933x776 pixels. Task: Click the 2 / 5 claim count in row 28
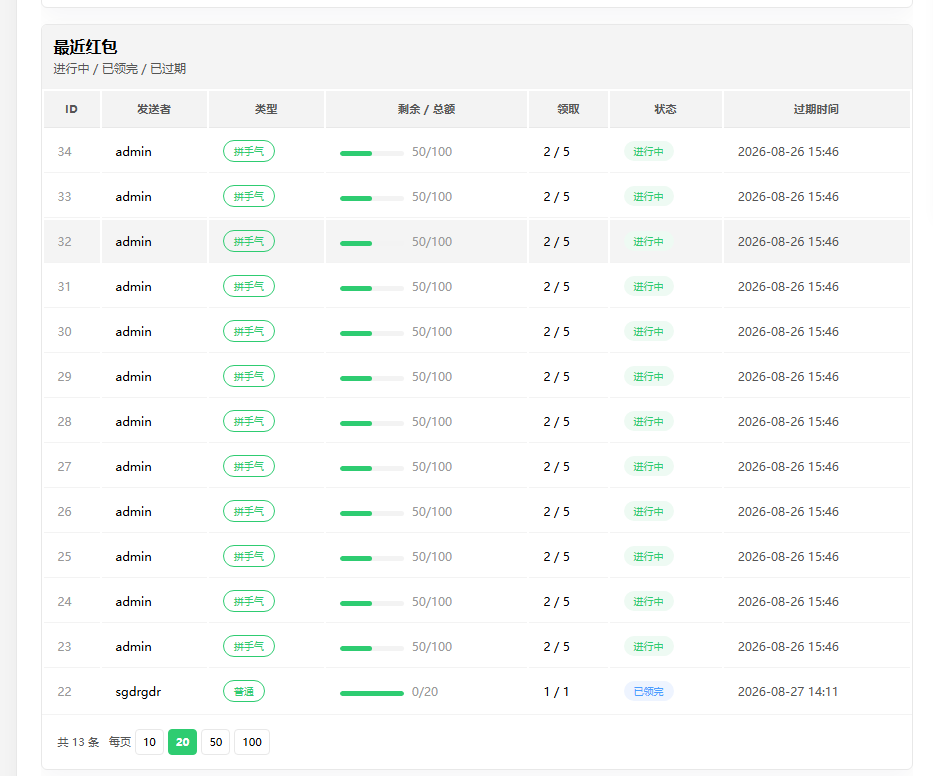[x=556, y=421]
